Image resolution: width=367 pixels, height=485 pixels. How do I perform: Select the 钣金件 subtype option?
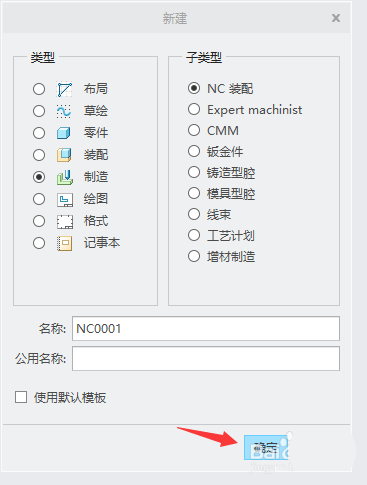point(194,151)
